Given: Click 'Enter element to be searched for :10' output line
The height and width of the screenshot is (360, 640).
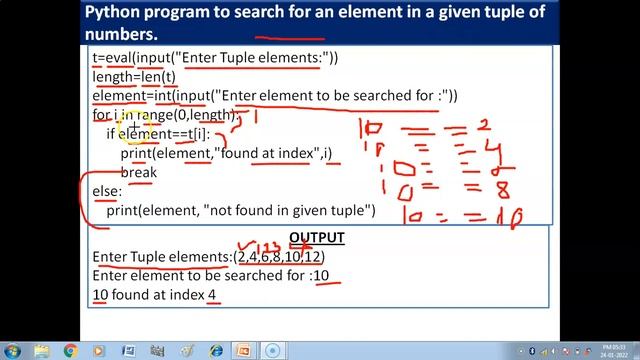Looking at the screenshot, I should pyautogui.click(x=211, y=276).
